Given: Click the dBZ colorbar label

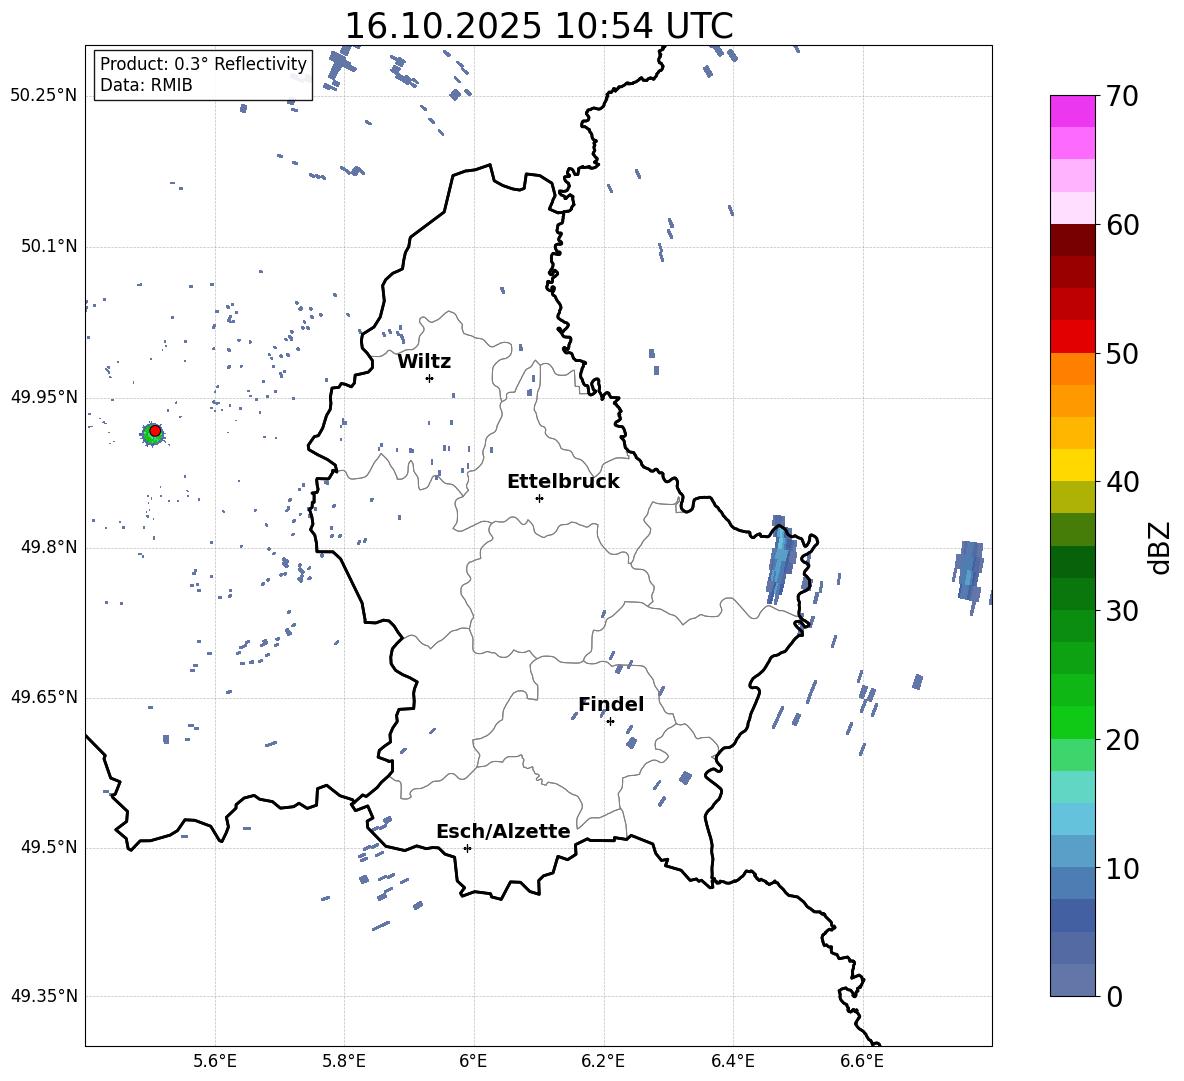Looking at the screenshot, I should pyautogui.click(x=1160, y=547).
